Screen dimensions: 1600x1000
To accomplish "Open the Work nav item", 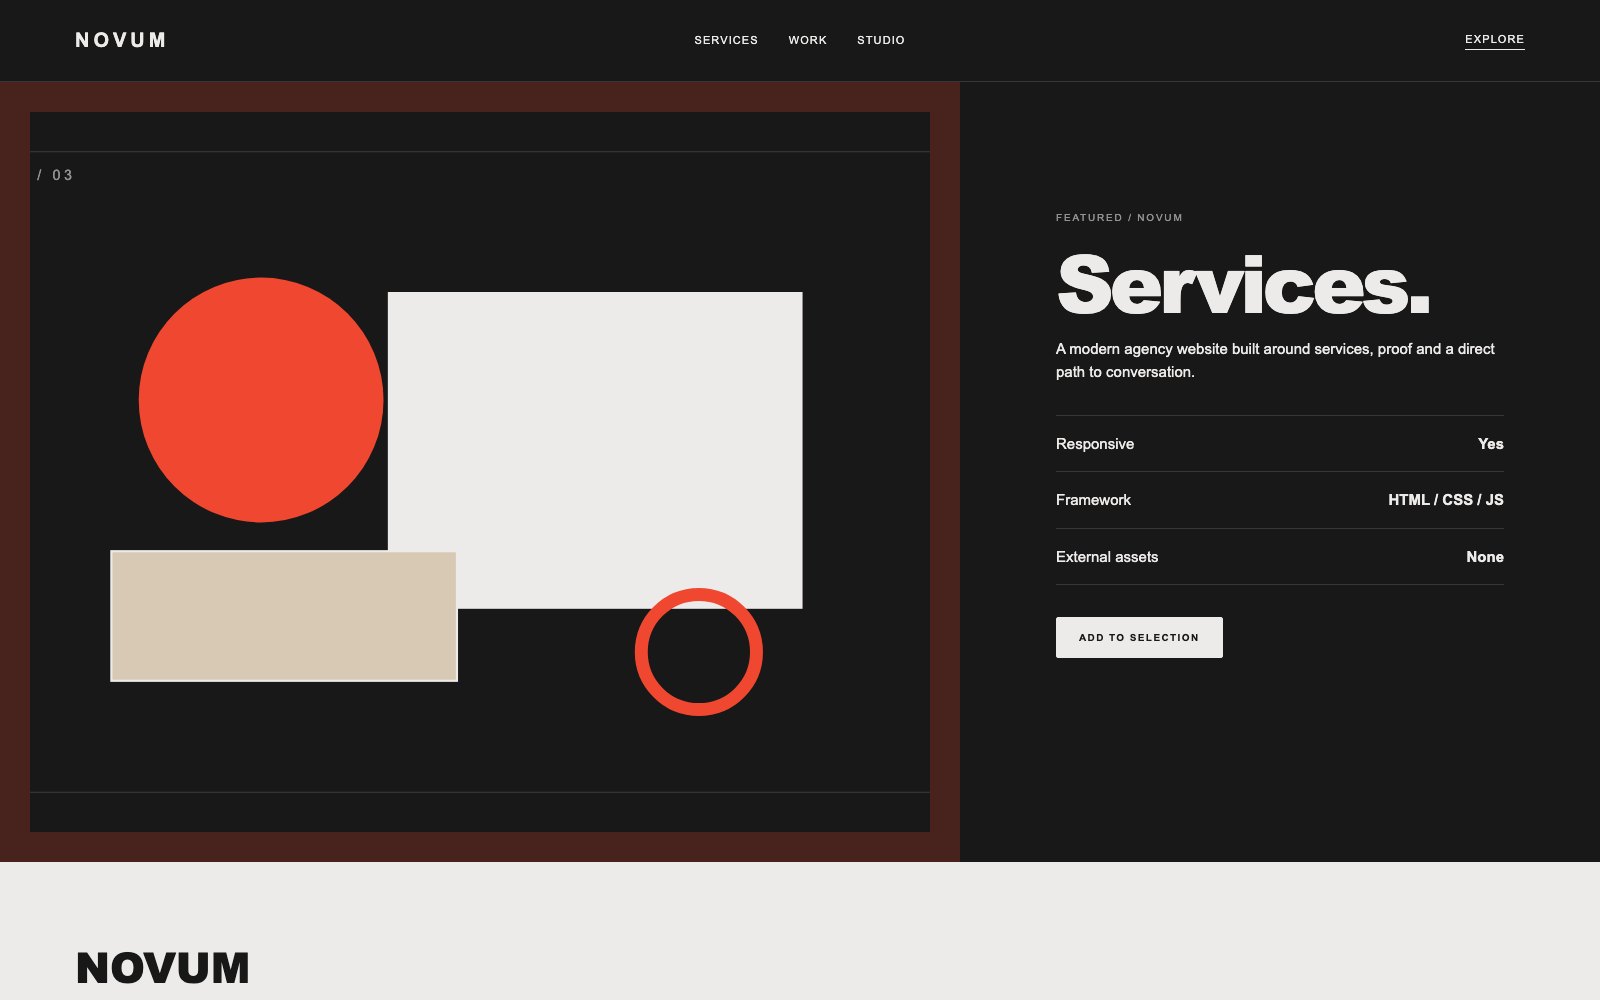I will pos(807,40).
